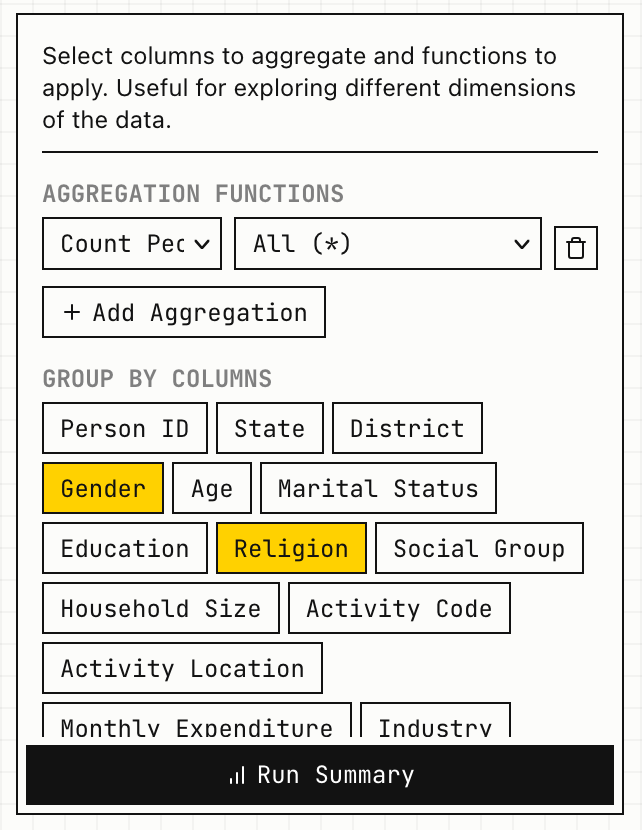Open the Count aggregation function dropdown
Viewport: 642px width, 830px height.
click(x=132, y=244)
